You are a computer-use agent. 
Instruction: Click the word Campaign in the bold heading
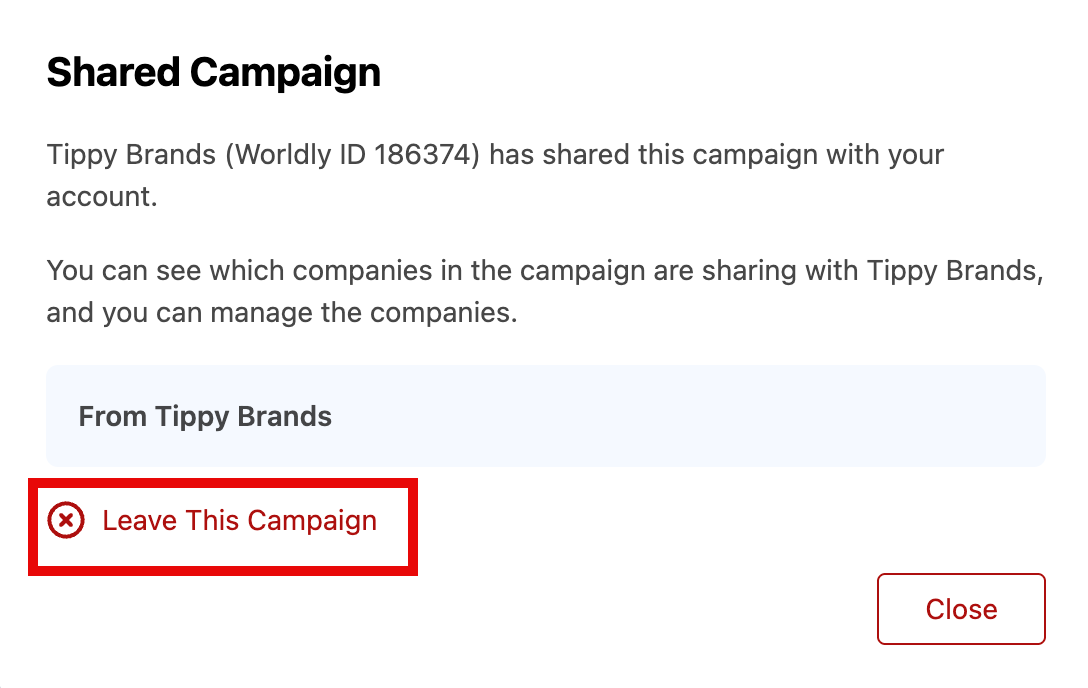coord(285,74)
